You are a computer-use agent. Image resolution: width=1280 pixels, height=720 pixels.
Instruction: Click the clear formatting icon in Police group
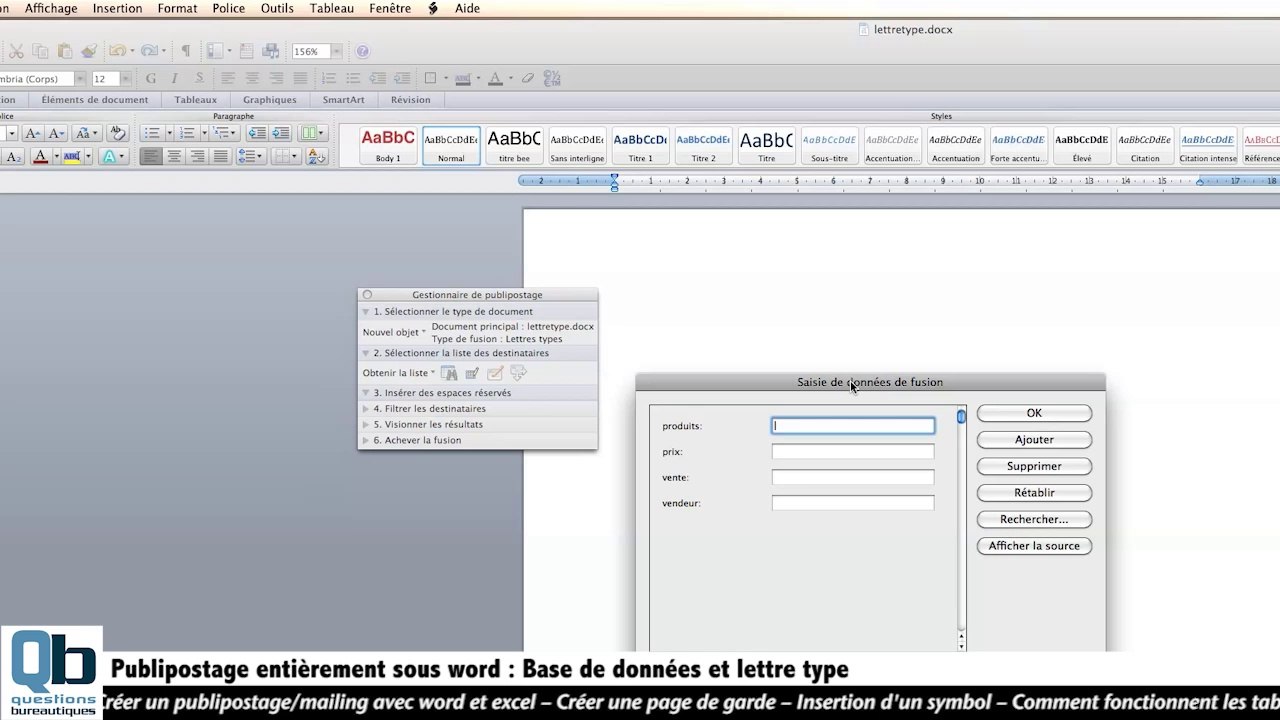pos(117,133)
